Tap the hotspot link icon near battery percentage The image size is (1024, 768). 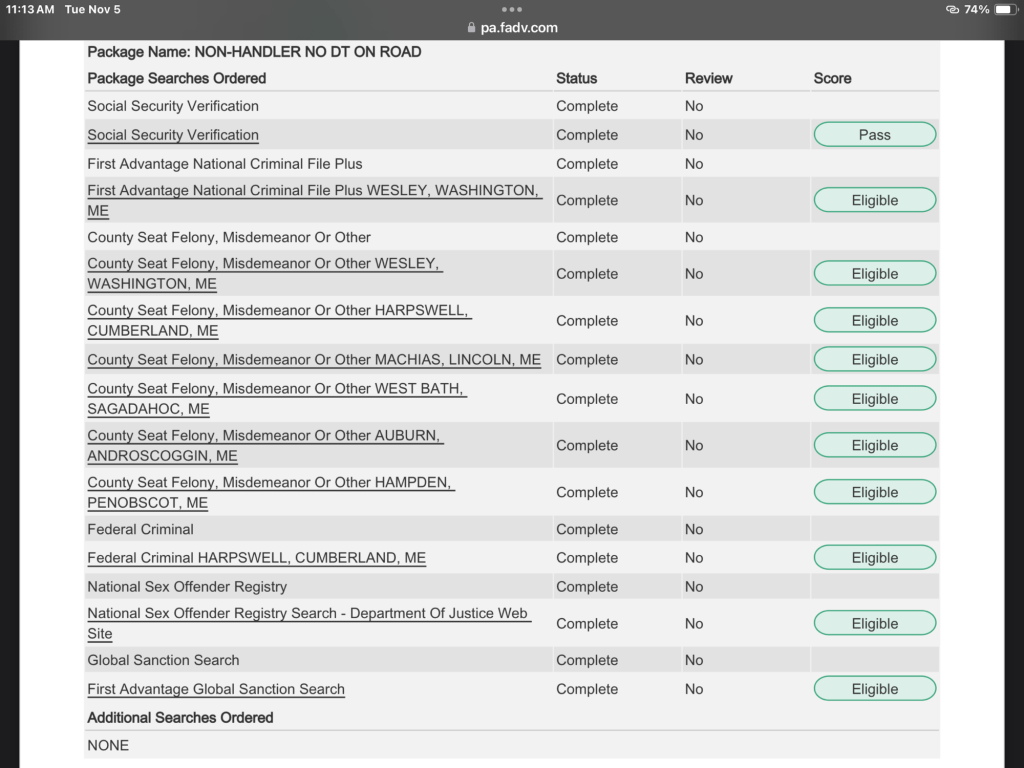(x=951, y=9)
